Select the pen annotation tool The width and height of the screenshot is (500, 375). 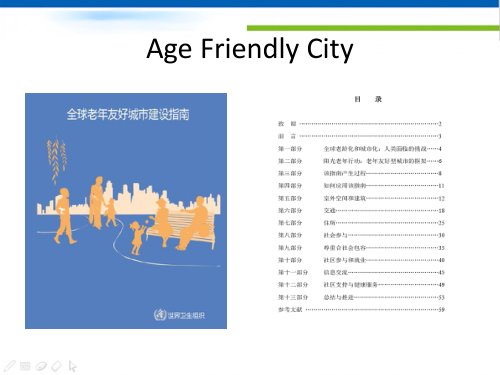pos(9,366)
